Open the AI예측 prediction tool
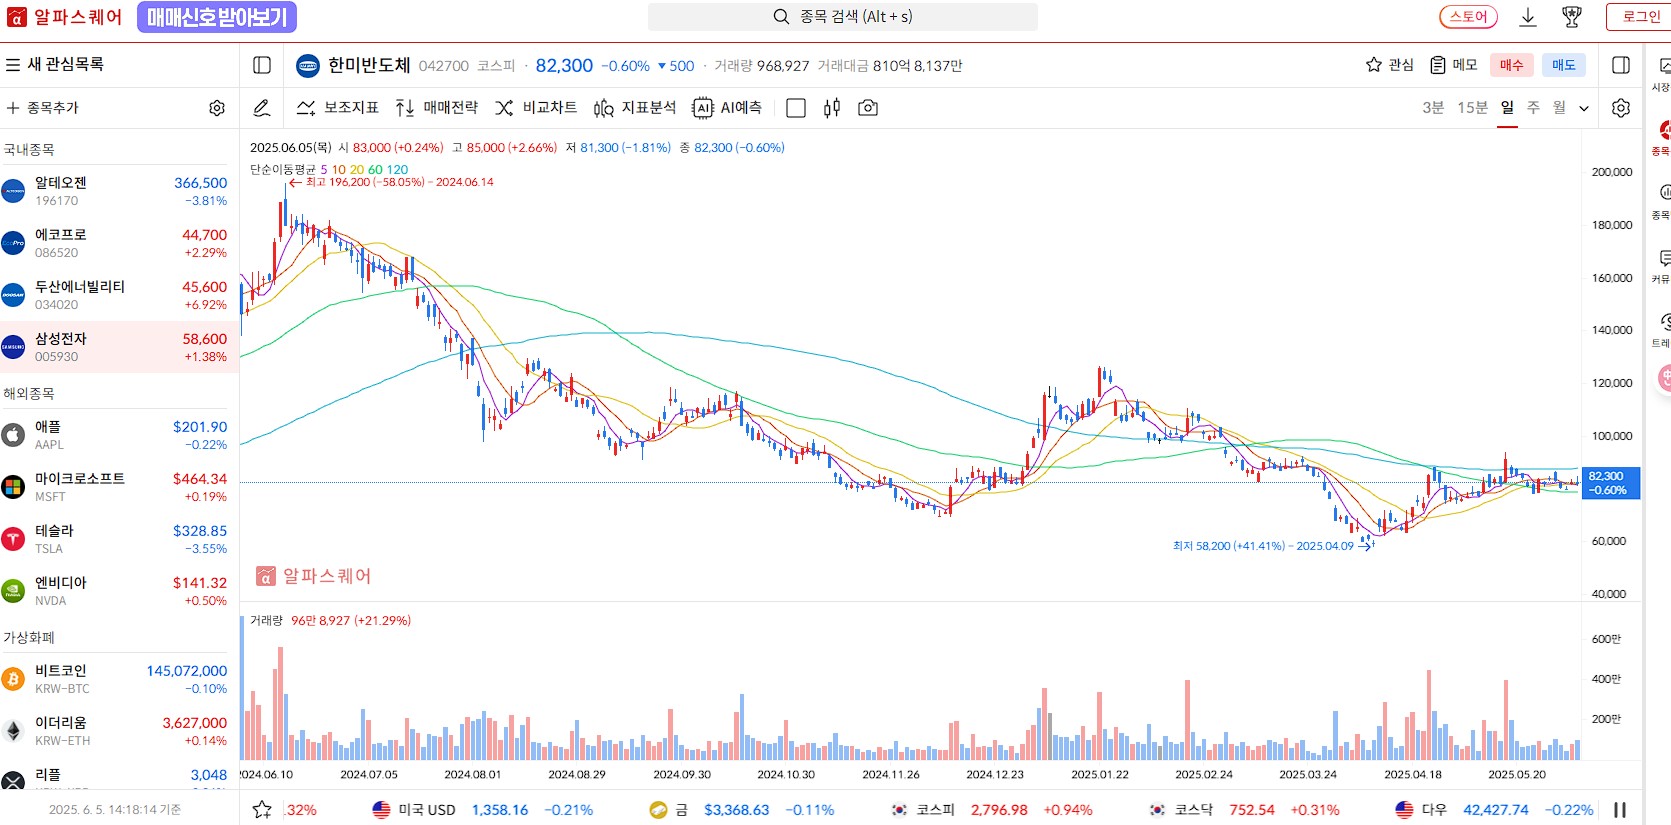This screenshot has width=1671, height=825. pyautogui.click(x=727, y=108)
